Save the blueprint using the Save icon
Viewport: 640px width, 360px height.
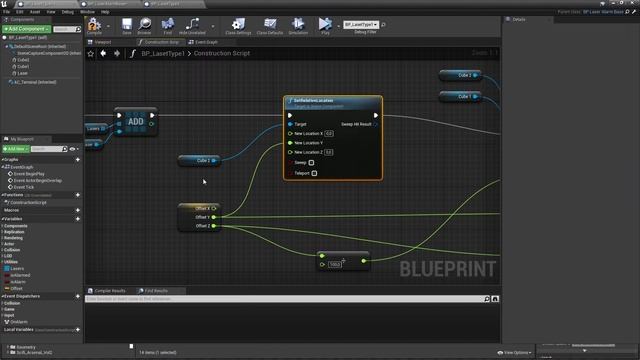tap(127, 26)
